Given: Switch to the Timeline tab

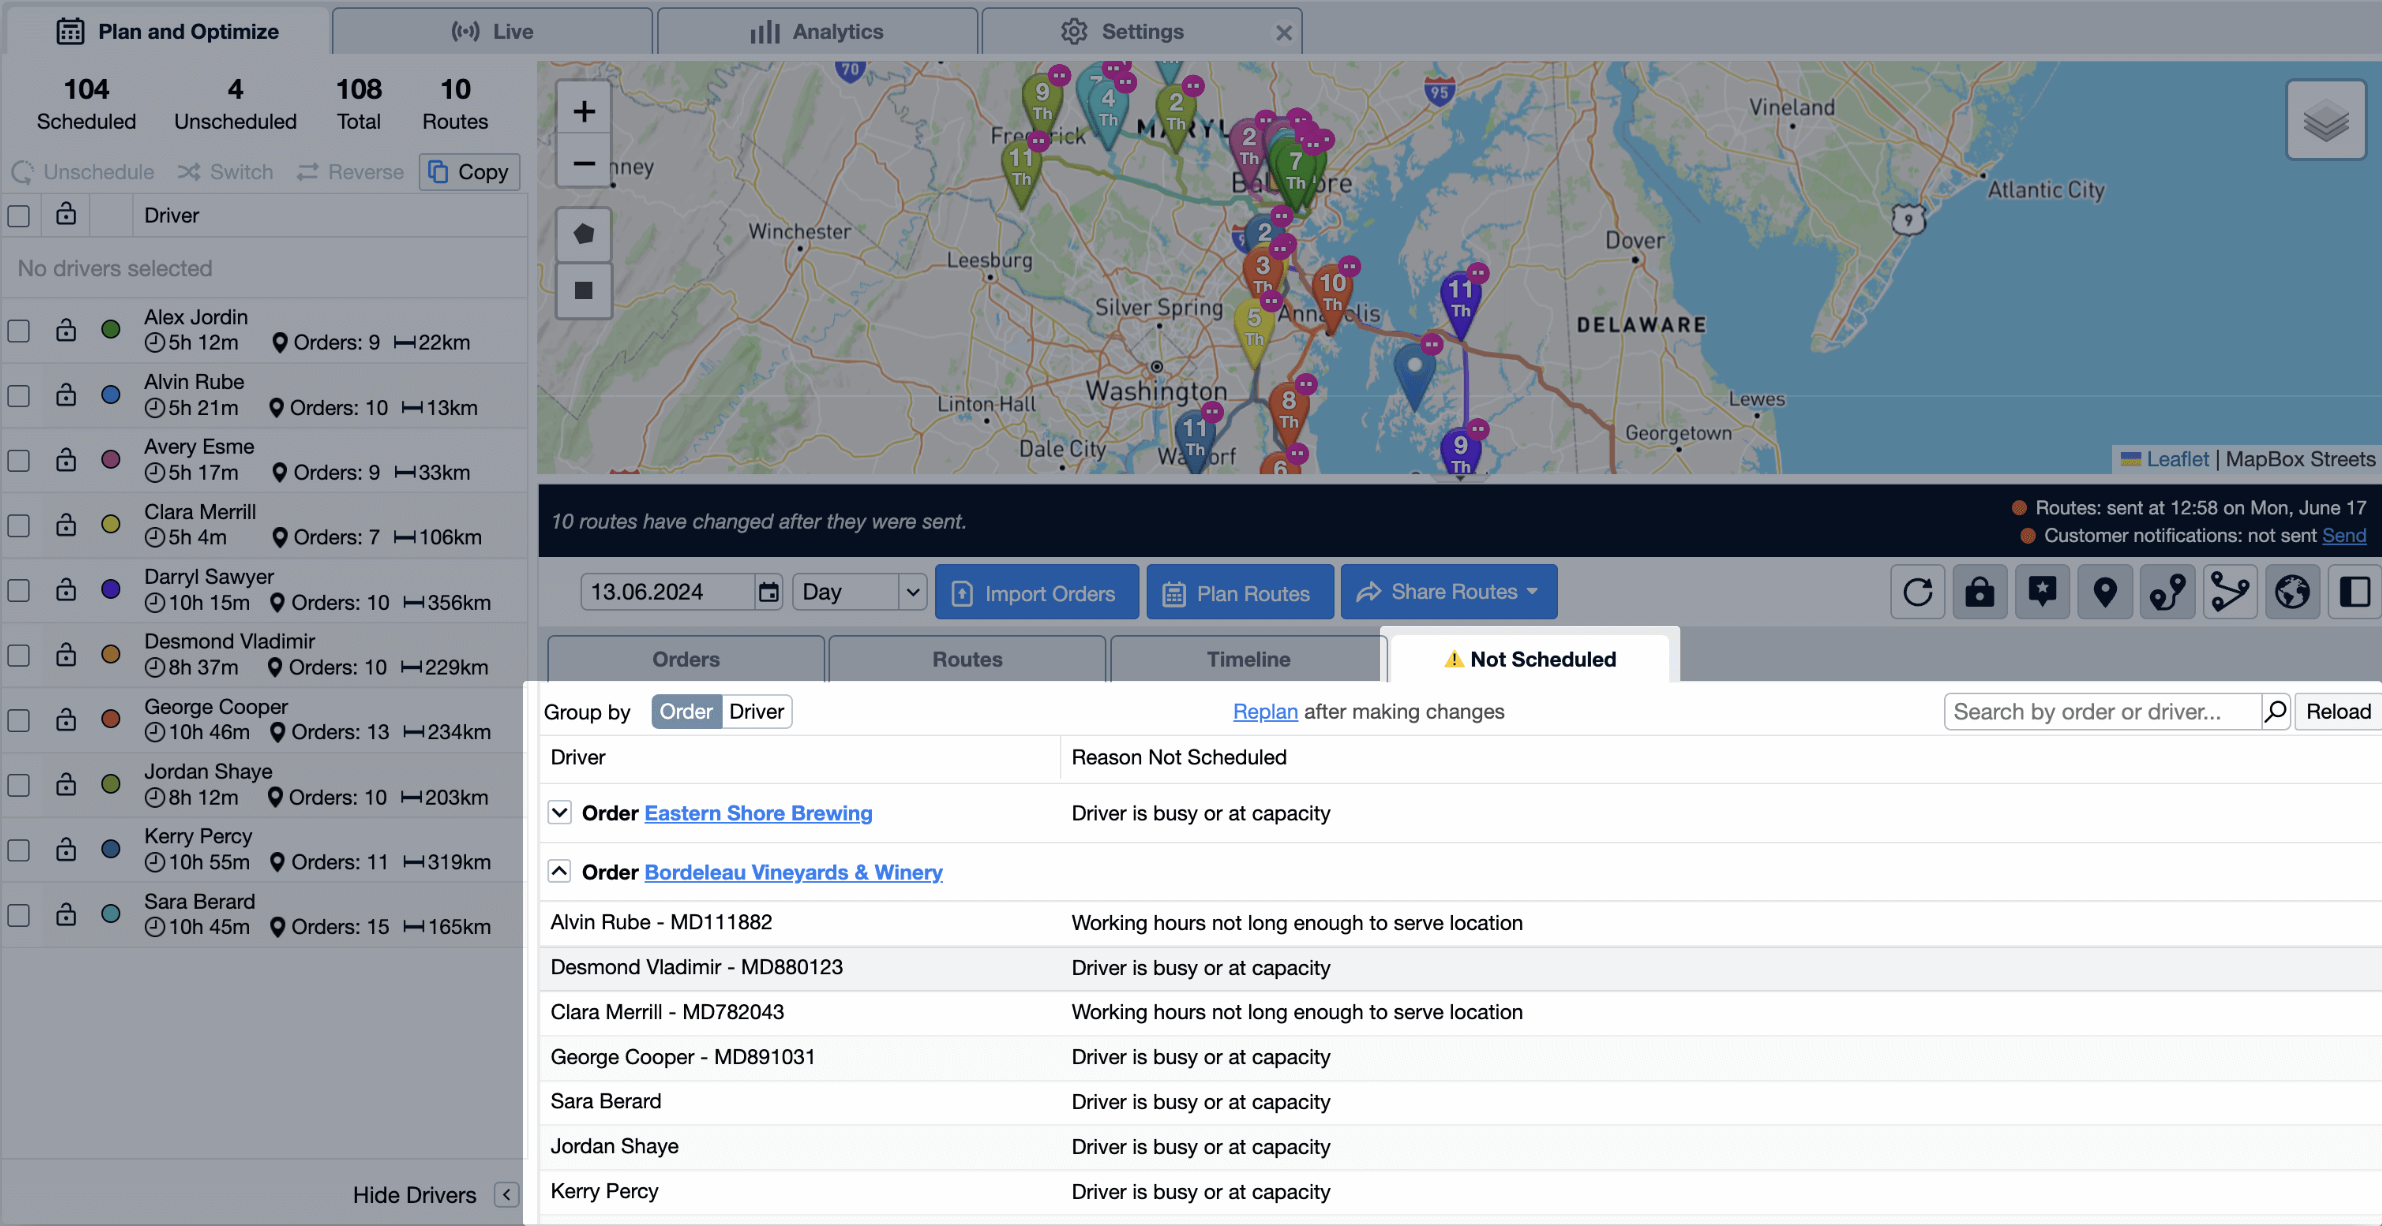Looking at the screenshot, I should tap(1247, 659).
